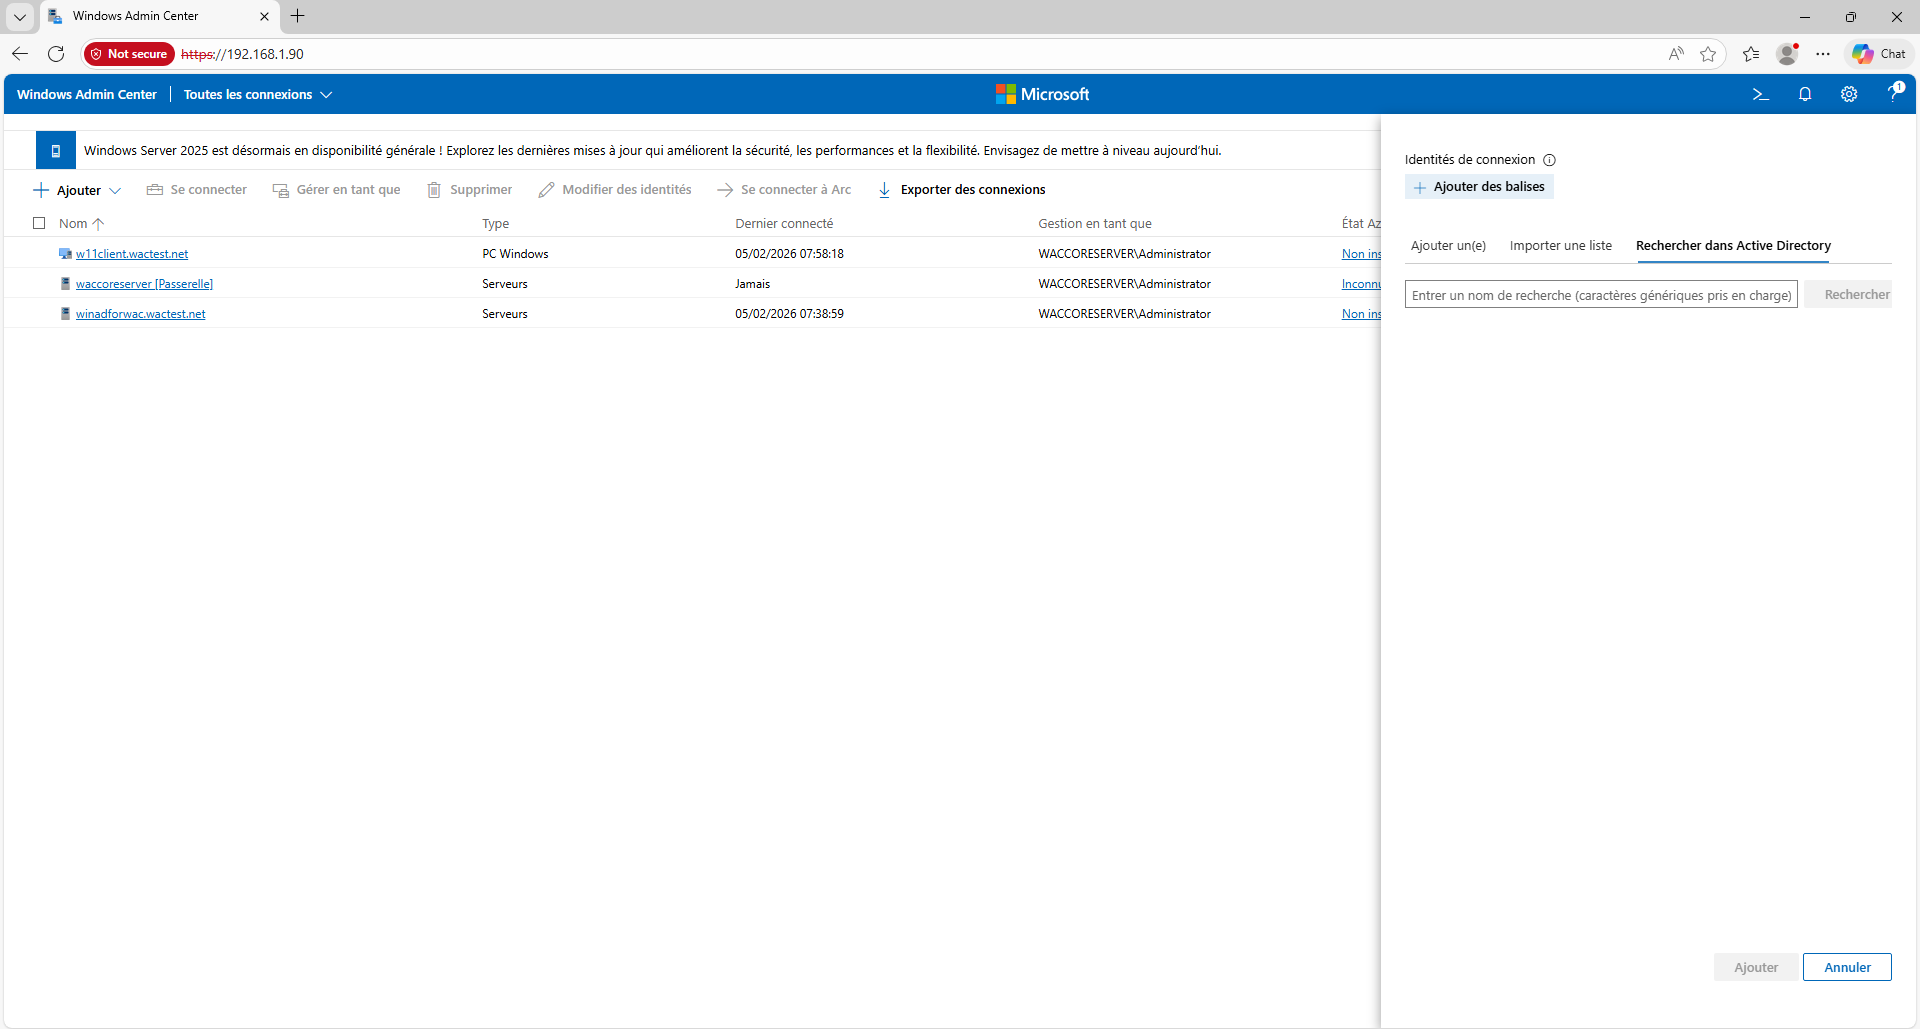Click the Rechercher button
Screen dimensions: 1920x1029
pos(1850,295)
